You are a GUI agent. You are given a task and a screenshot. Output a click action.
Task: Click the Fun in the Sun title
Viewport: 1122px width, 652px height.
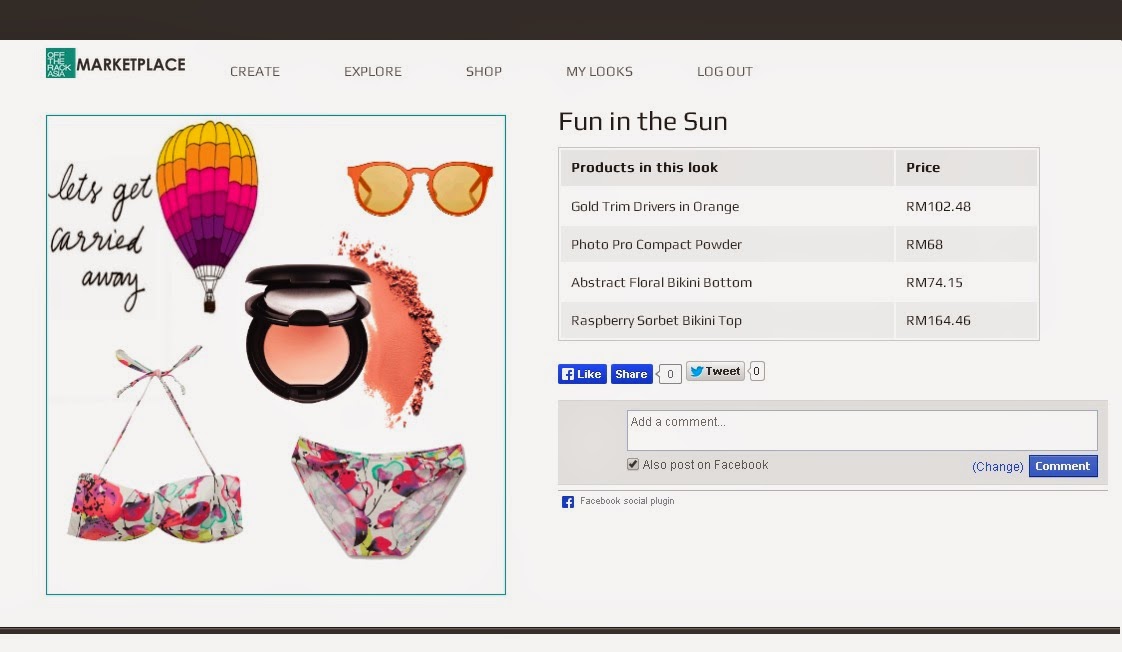point(643,121)
